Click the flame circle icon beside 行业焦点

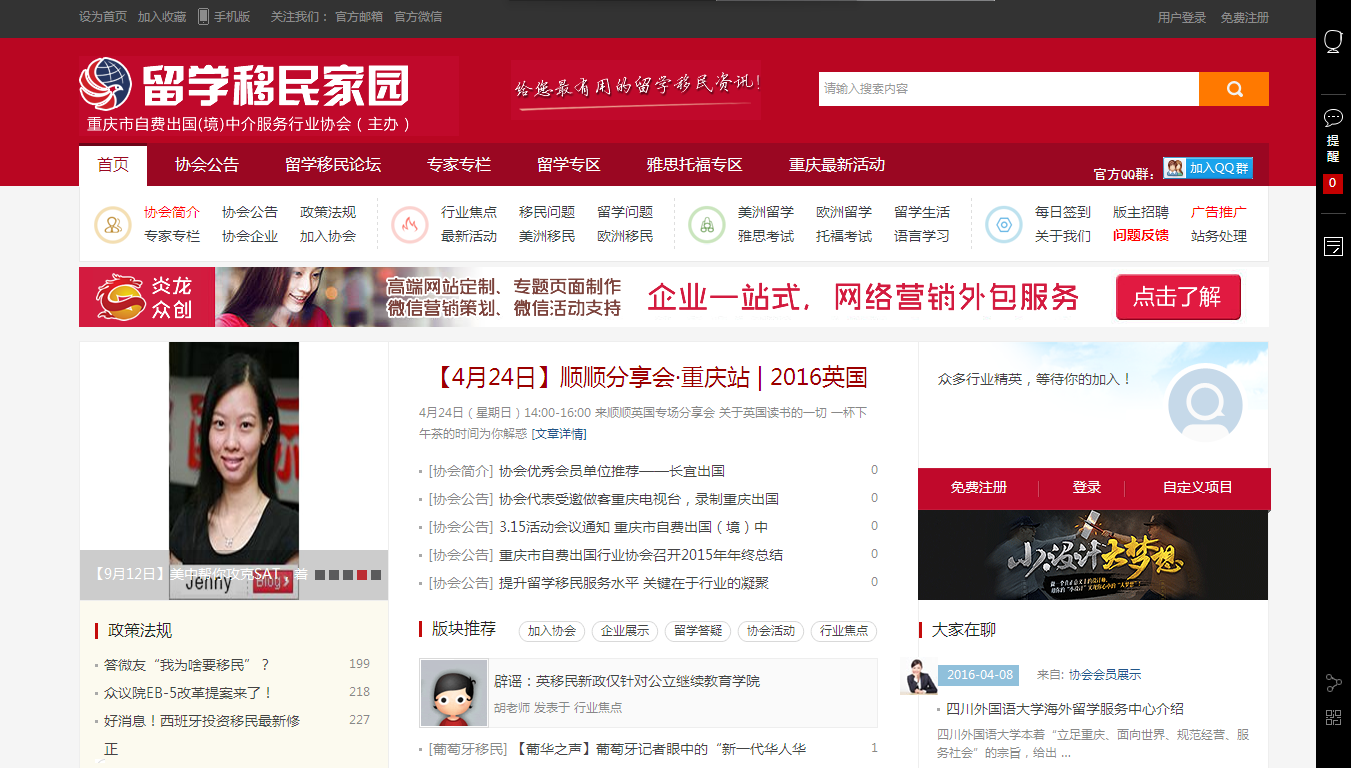(x=410, y=224)
